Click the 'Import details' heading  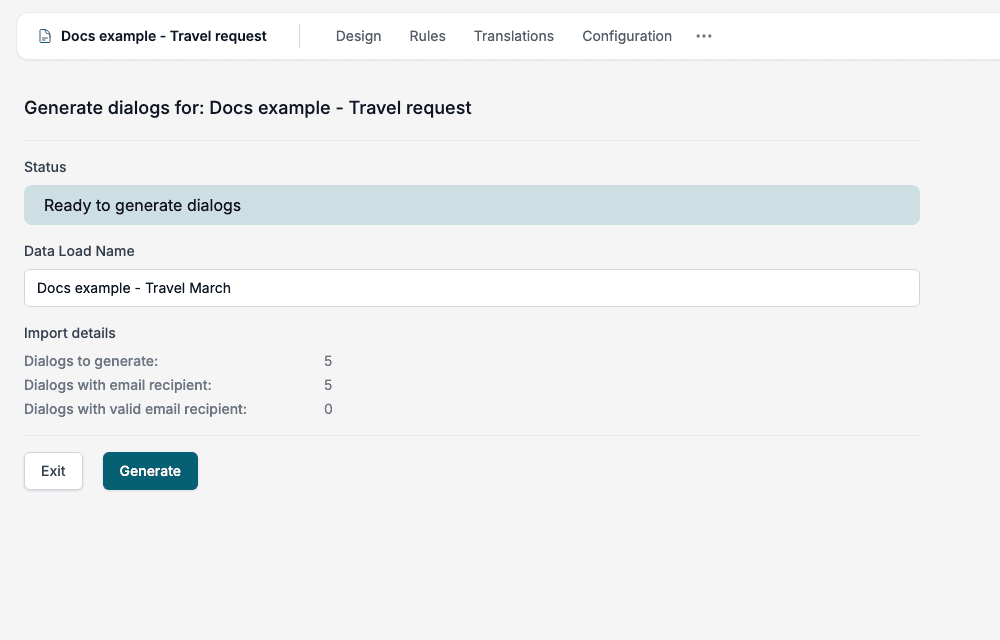click(70, 333)
